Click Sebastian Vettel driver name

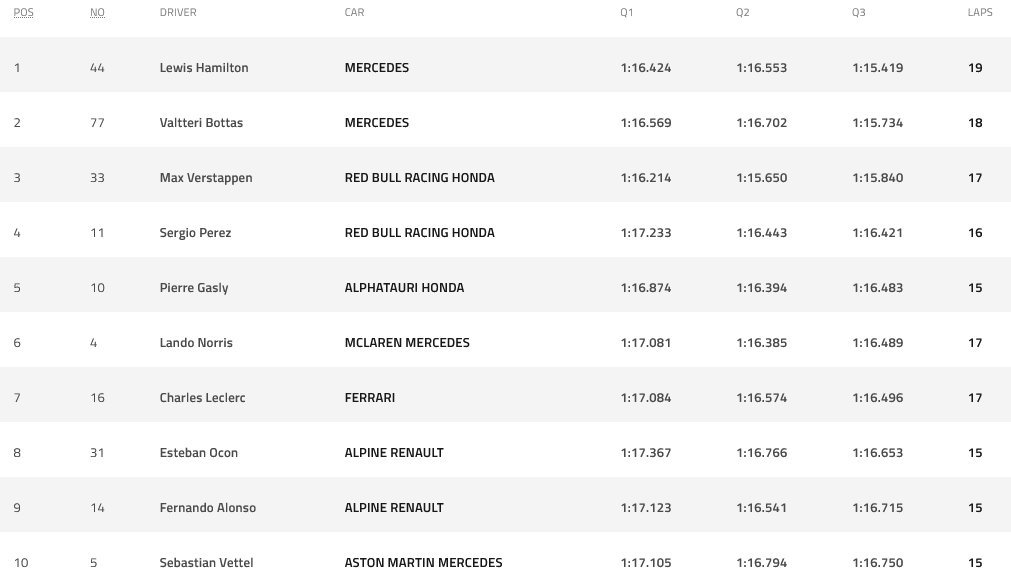point(205,563)
